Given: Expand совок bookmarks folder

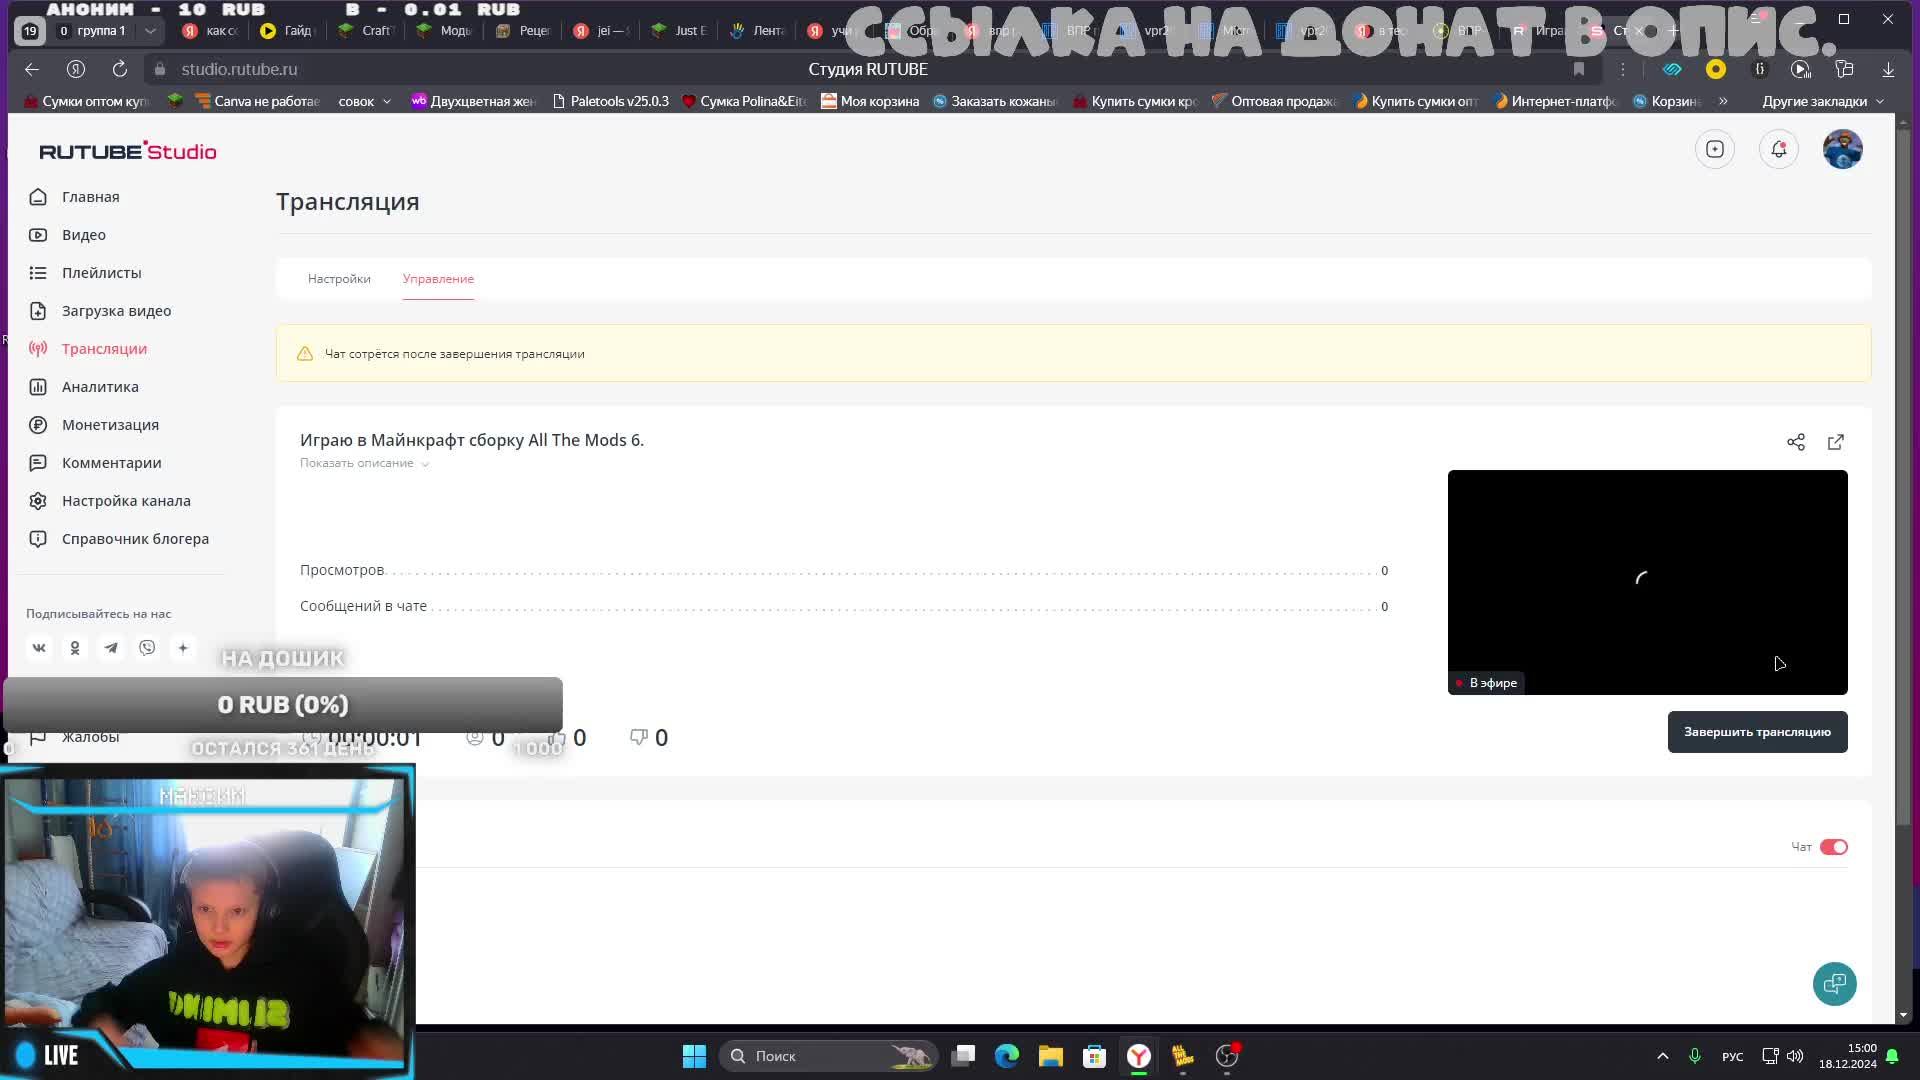Looking at the screenshot, I should point(364,101).
